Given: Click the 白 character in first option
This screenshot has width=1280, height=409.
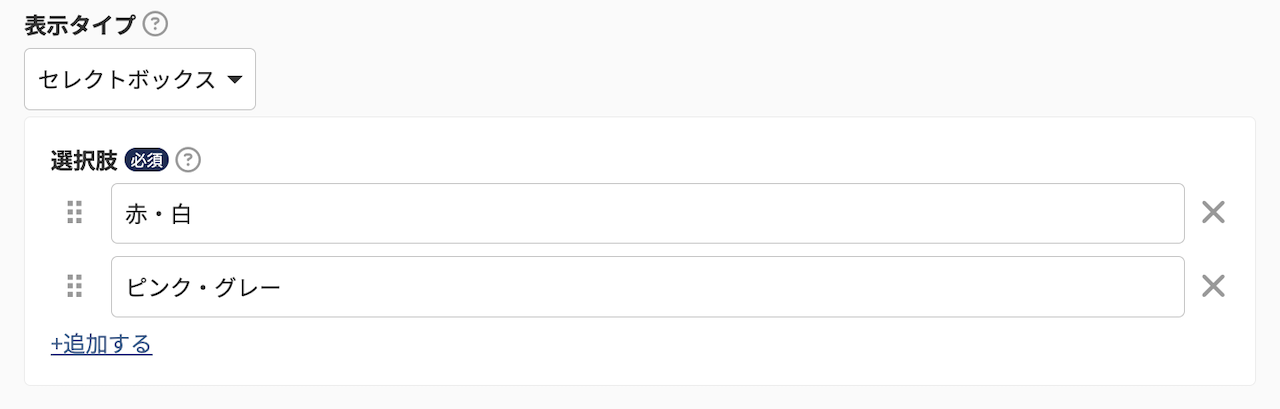Looking at the screenshot, I should [181, 213].
